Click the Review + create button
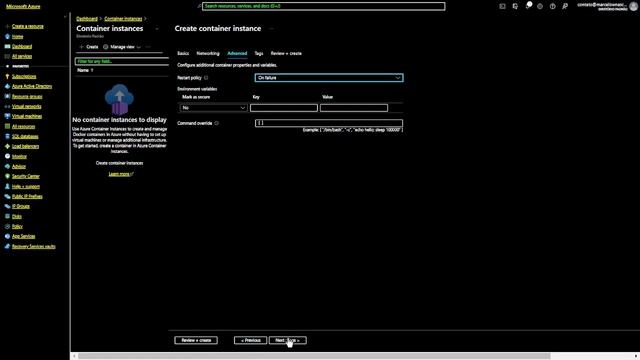The image size is (640, 360). tap(196, 340)
